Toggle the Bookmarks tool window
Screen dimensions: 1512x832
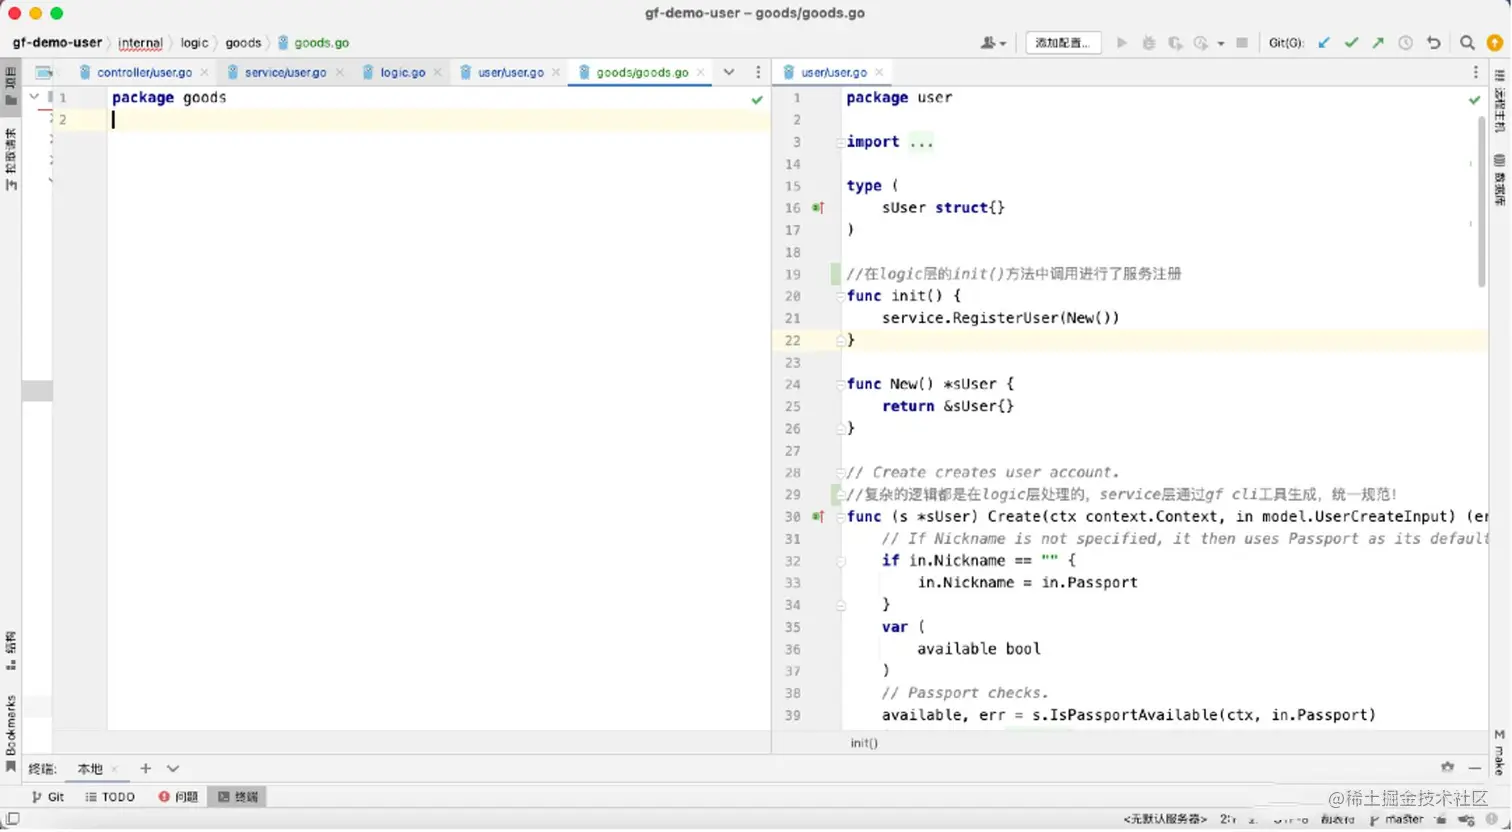coord(11,733)
